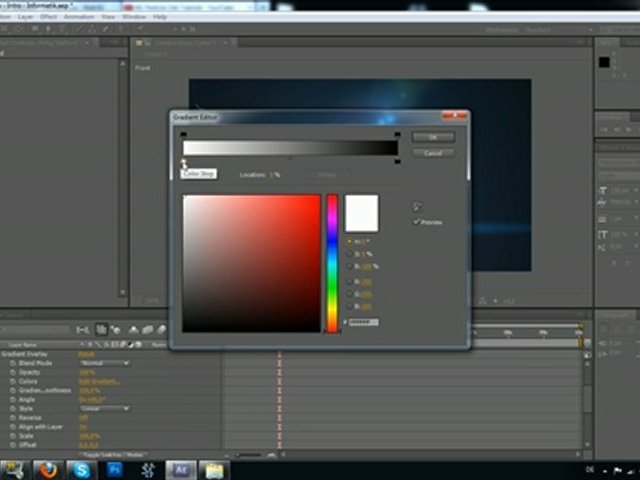Toggle the Opacity stopwatch icon
Image resolution: width=640 pixels, height=480 pixels.
pyautogui.click(x=10, y=372)
